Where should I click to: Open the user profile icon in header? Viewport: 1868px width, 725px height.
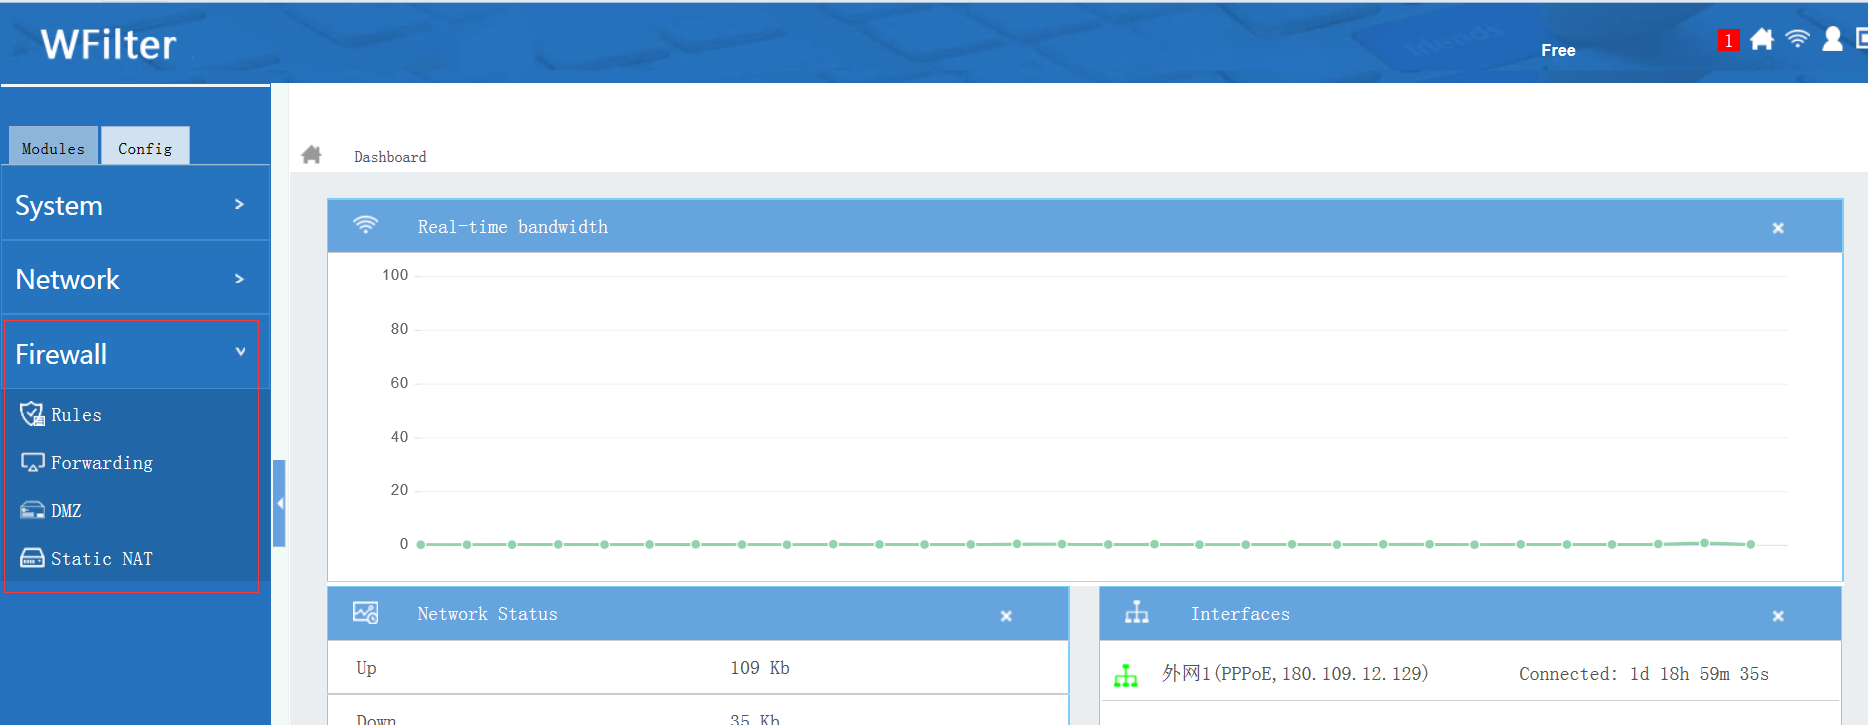(1832, 39)
